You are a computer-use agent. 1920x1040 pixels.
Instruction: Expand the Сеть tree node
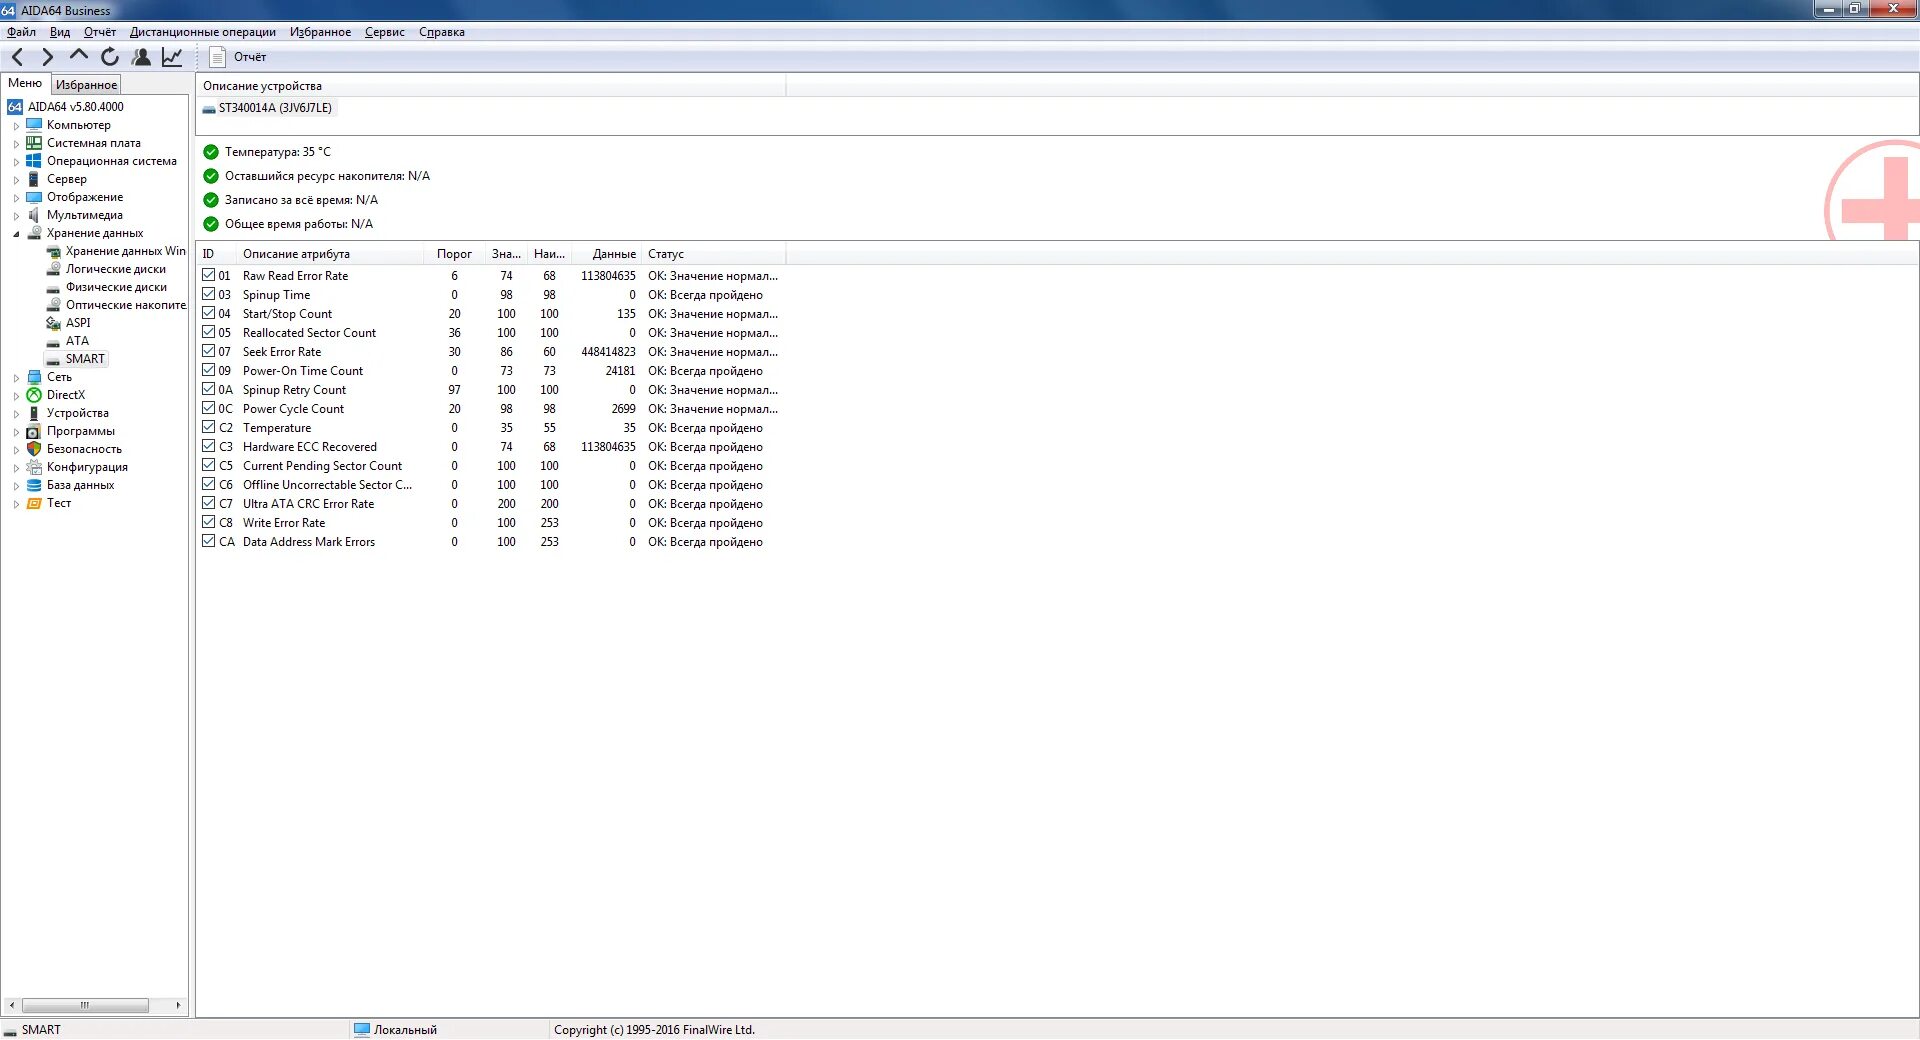click(16, 378)
